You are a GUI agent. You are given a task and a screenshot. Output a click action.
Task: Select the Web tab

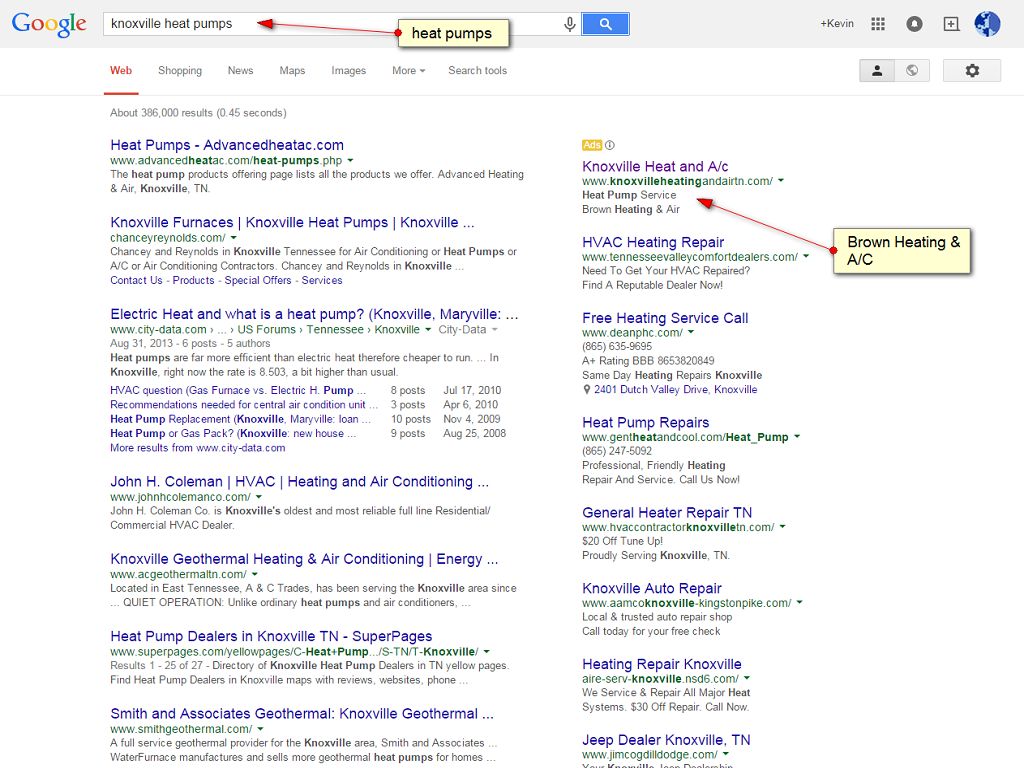pos(121,71)
